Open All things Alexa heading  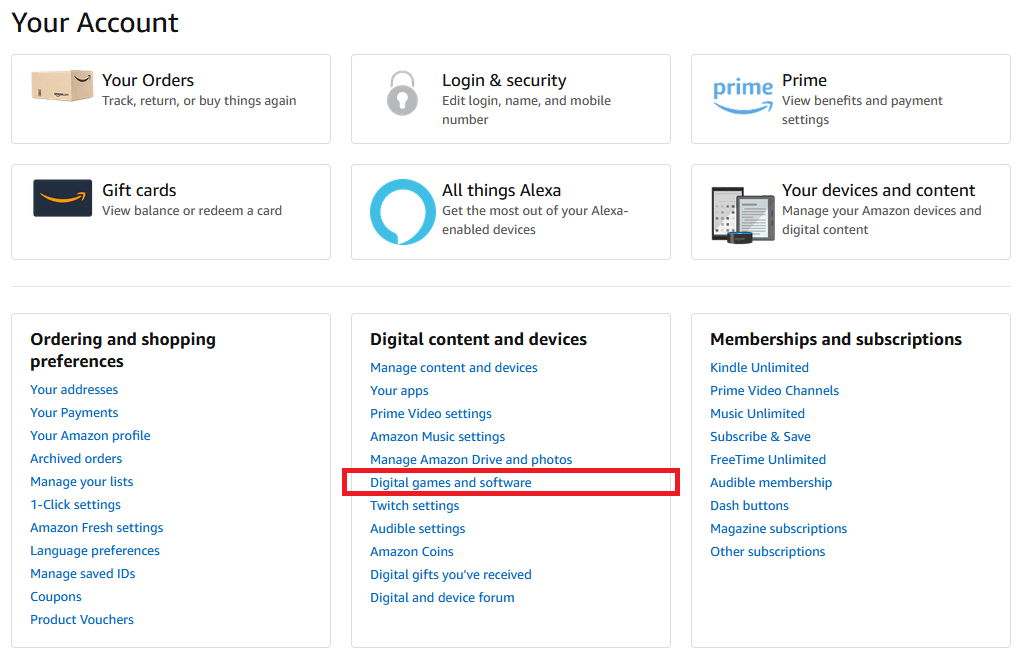501,190
